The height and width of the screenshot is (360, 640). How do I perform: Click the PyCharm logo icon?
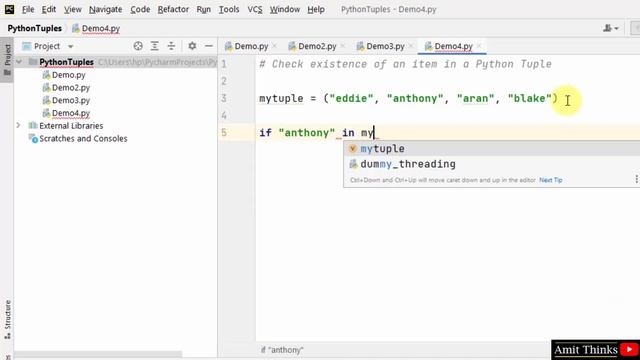(x=9, y=9)
